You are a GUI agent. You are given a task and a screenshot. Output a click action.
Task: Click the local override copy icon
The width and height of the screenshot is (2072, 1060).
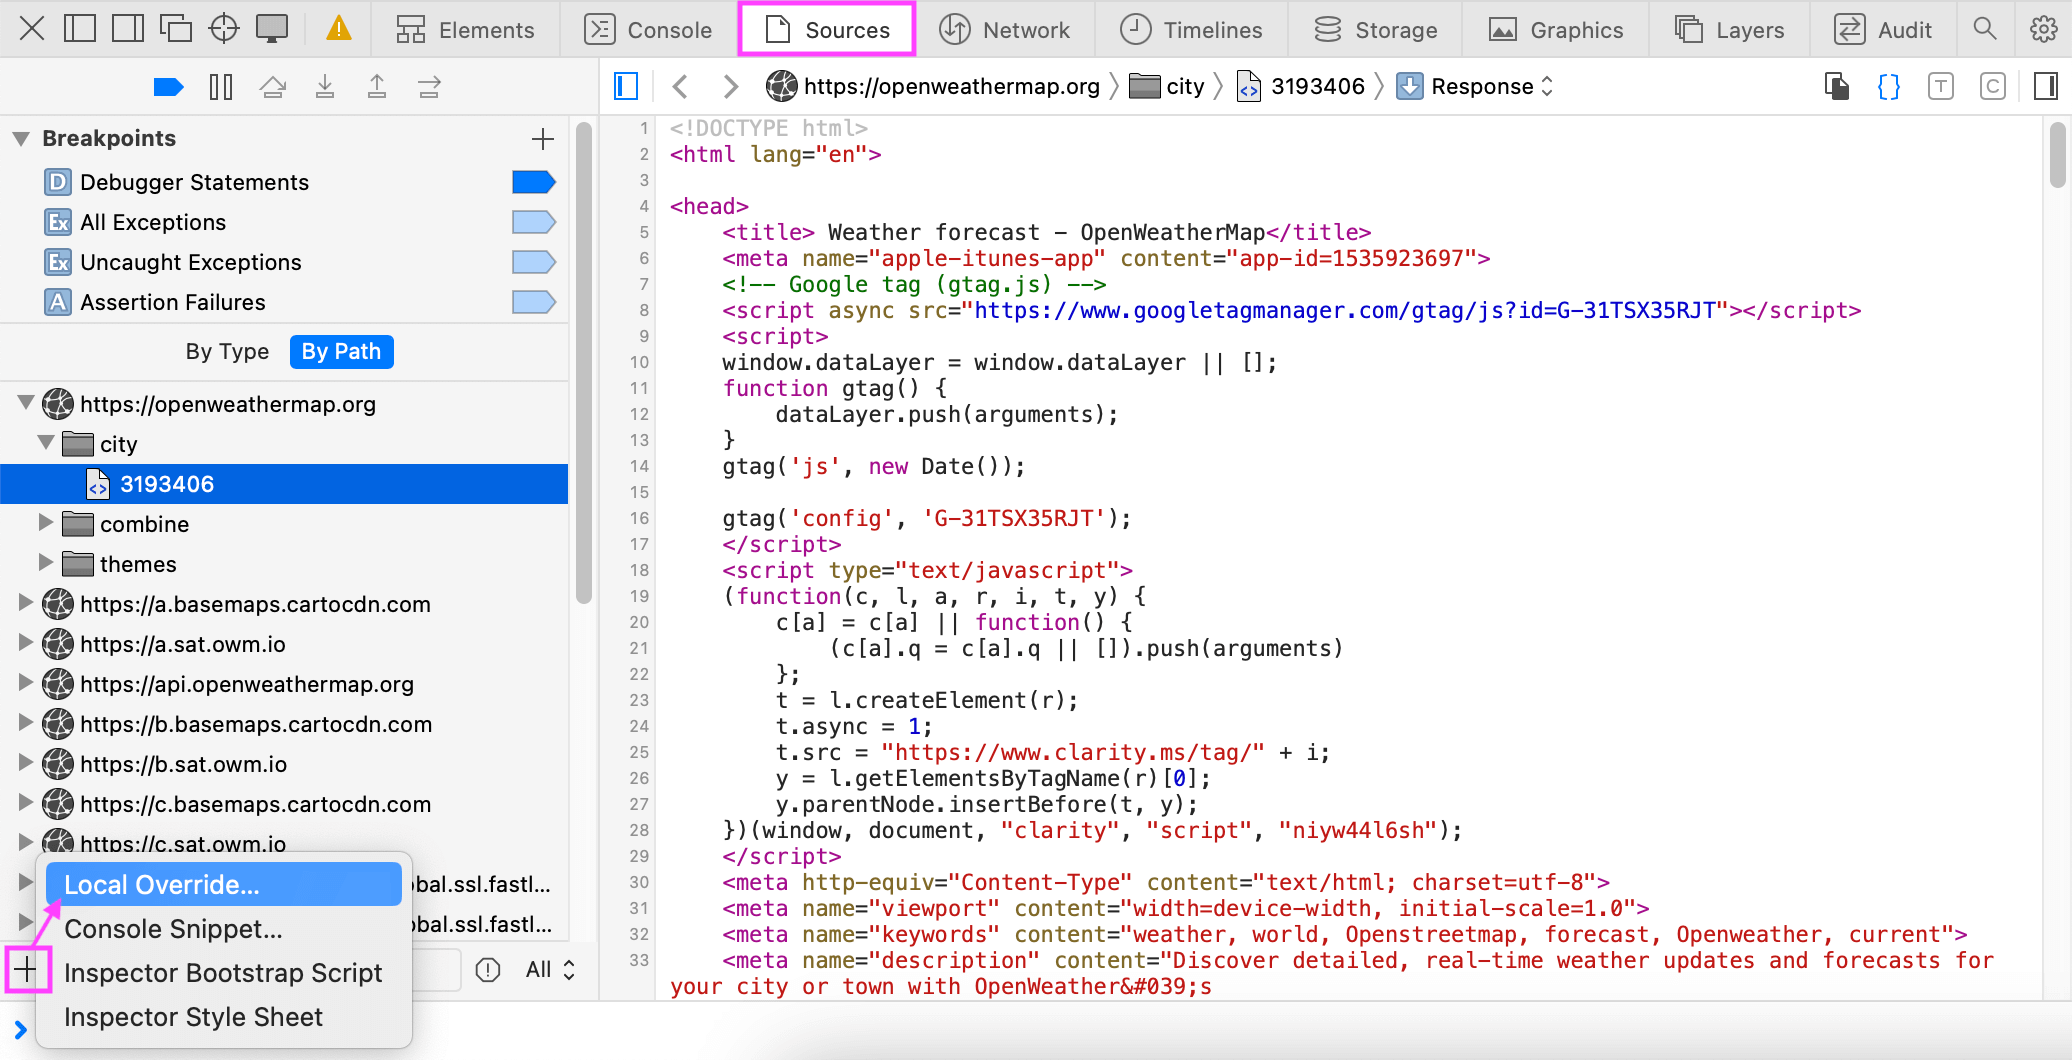[x=1837, y=87]
